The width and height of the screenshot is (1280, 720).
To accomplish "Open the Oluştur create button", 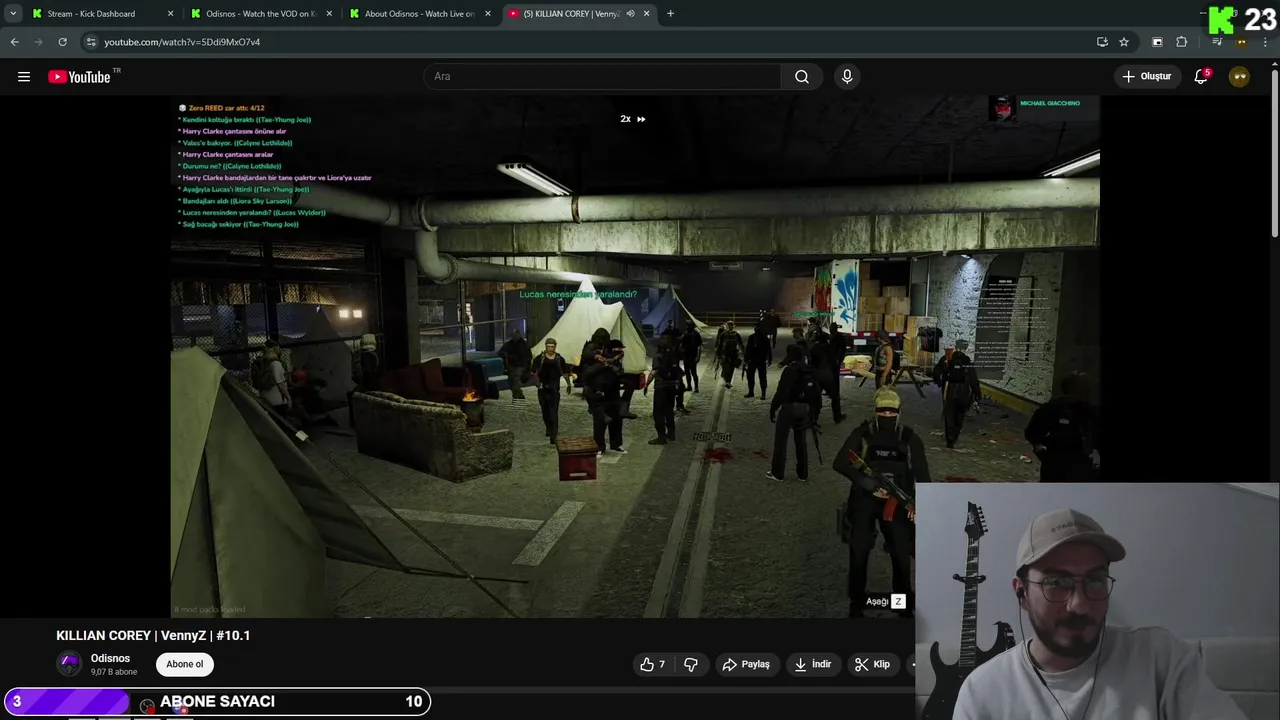I will pos(1146,76).
